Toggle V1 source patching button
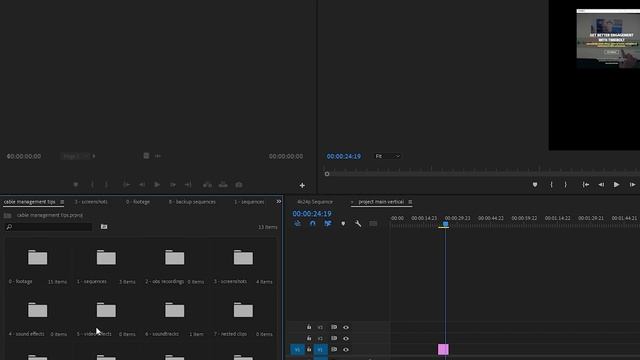Screen dimensions: 640x360 [x=297, y=350]
